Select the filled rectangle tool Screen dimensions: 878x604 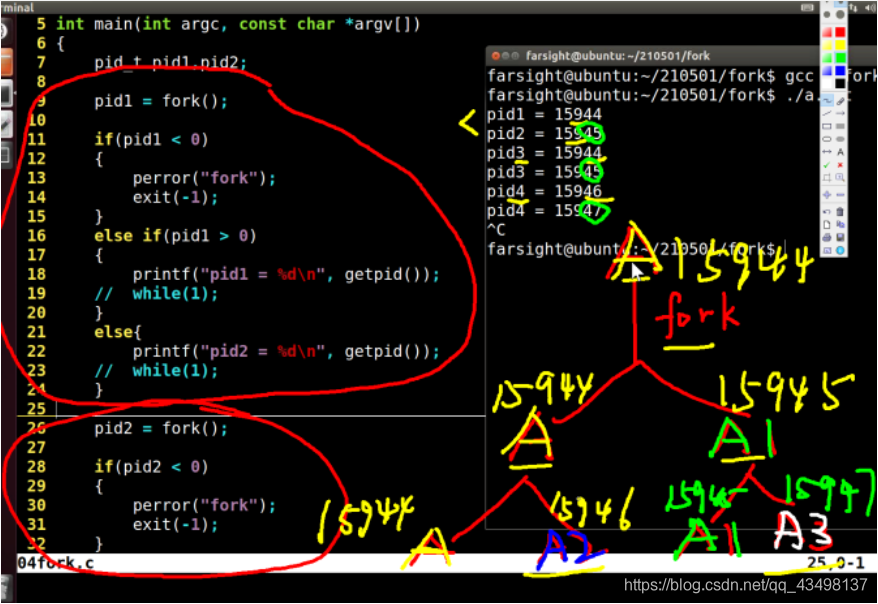(840, 126)
